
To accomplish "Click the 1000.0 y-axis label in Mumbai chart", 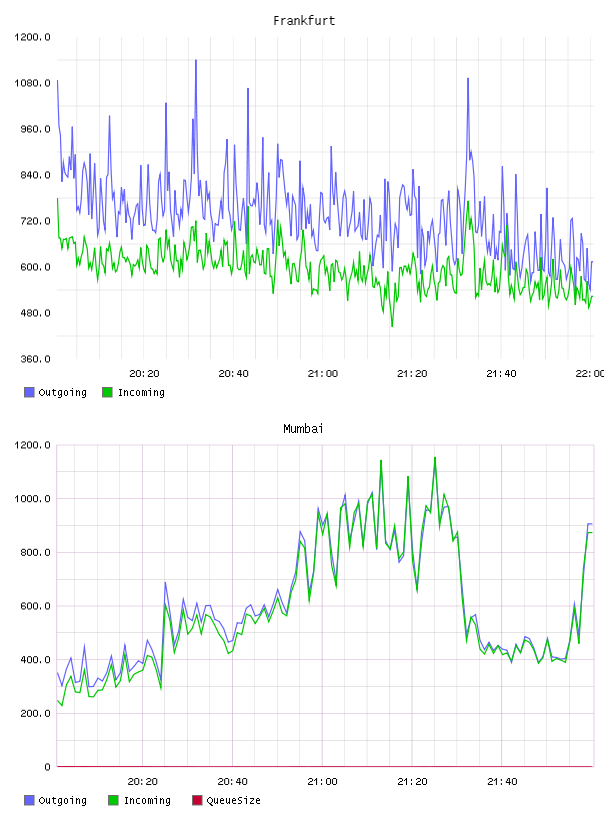I will [x=32, y=499].
